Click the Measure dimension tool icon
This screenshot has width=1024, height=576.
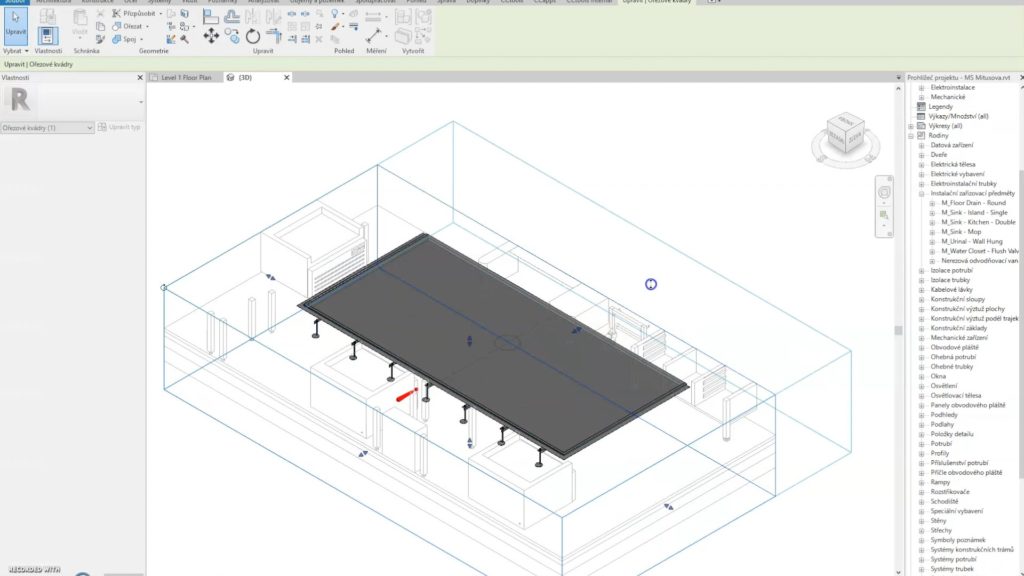coord(373,35)
